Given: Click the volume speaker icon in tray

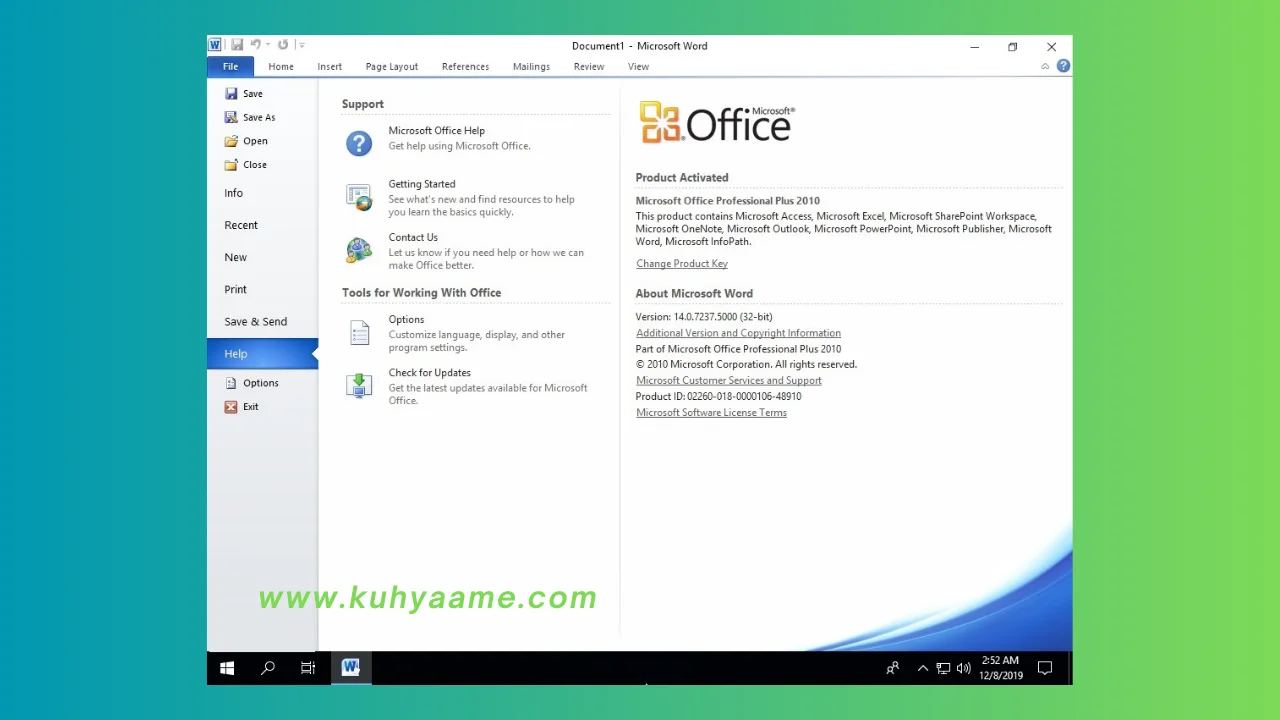Looking at the screenshot, I should coord(963,668).
